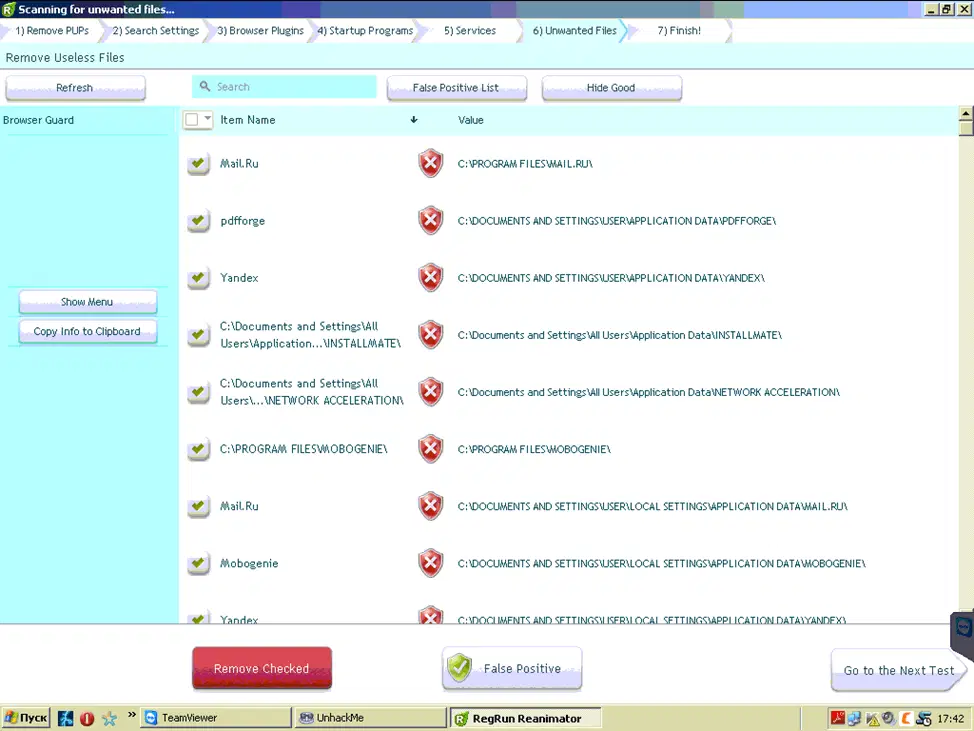Viewport: 974px width, 731px height.
Task: Open the red round quick launch icon
Action: 87,719
